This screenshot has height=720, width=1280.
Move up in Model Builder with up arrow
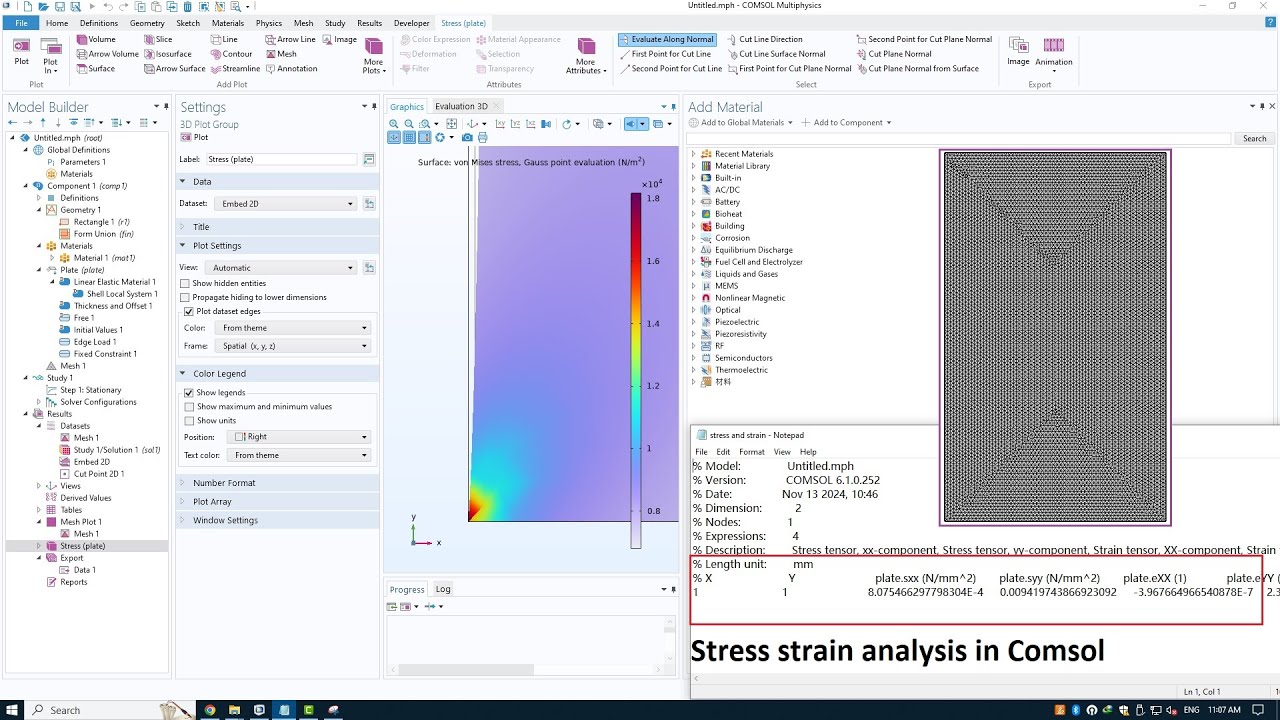[x=43, y=122]
